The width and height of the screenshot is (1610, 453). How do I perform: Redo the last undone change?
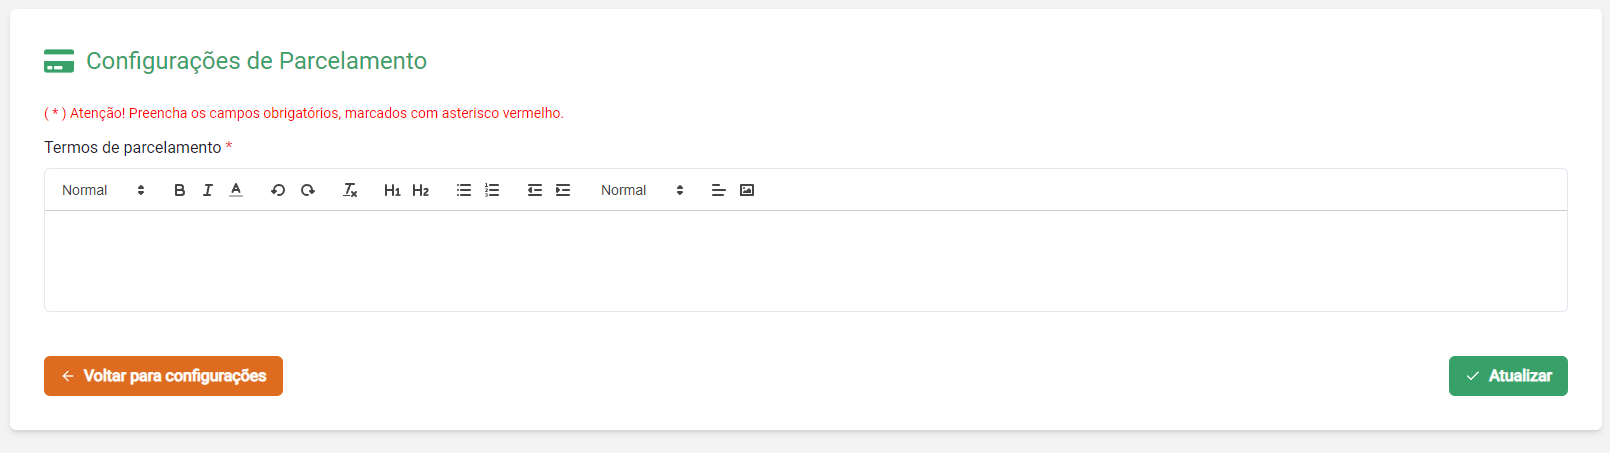(308, 190)
